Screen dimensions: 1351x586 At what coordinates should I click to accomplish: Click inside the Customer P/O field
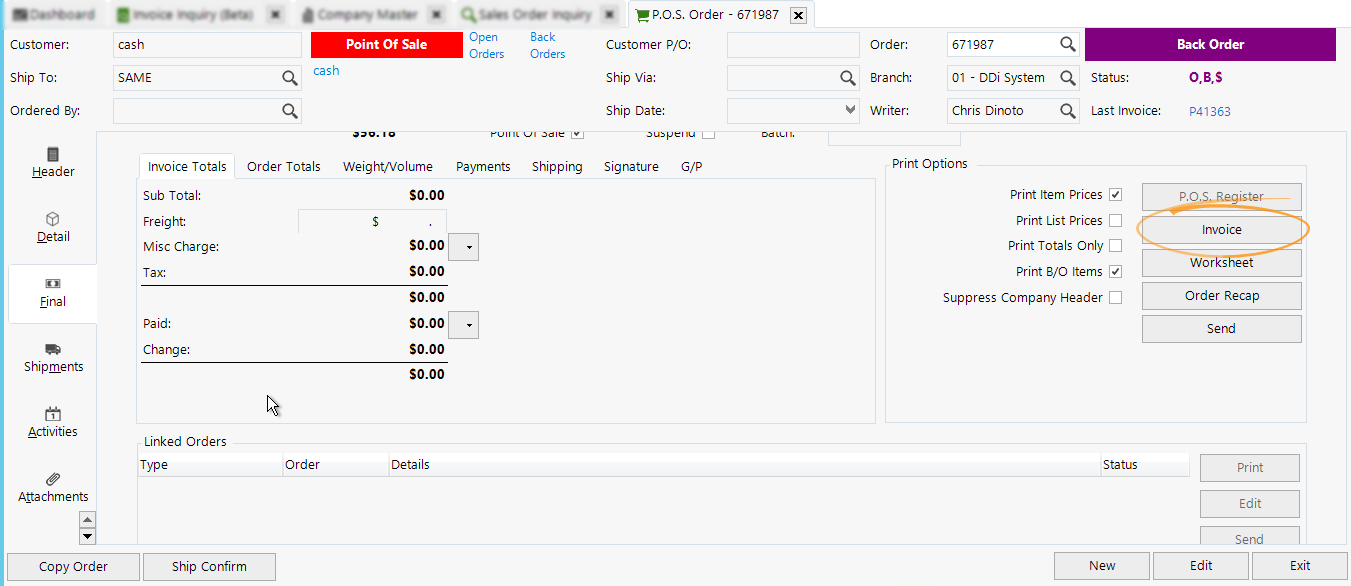click(793, 44)
